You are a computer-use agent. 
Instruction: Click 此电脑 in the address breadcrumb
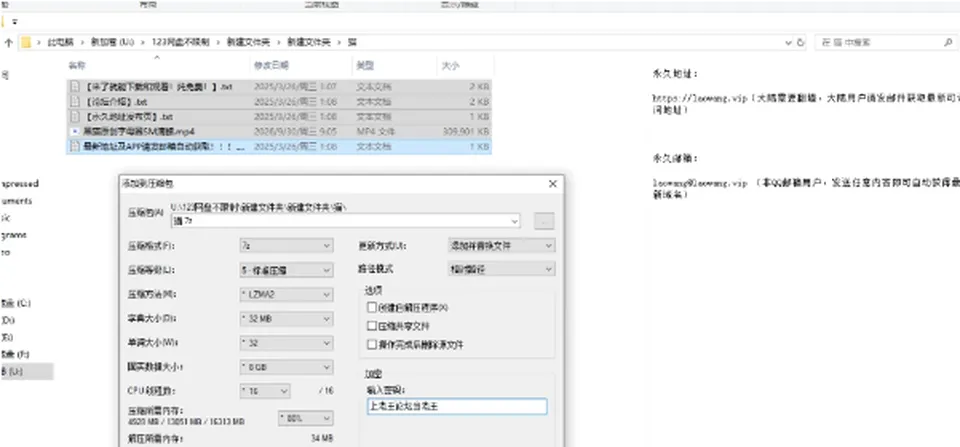click(x=61, y=42)
